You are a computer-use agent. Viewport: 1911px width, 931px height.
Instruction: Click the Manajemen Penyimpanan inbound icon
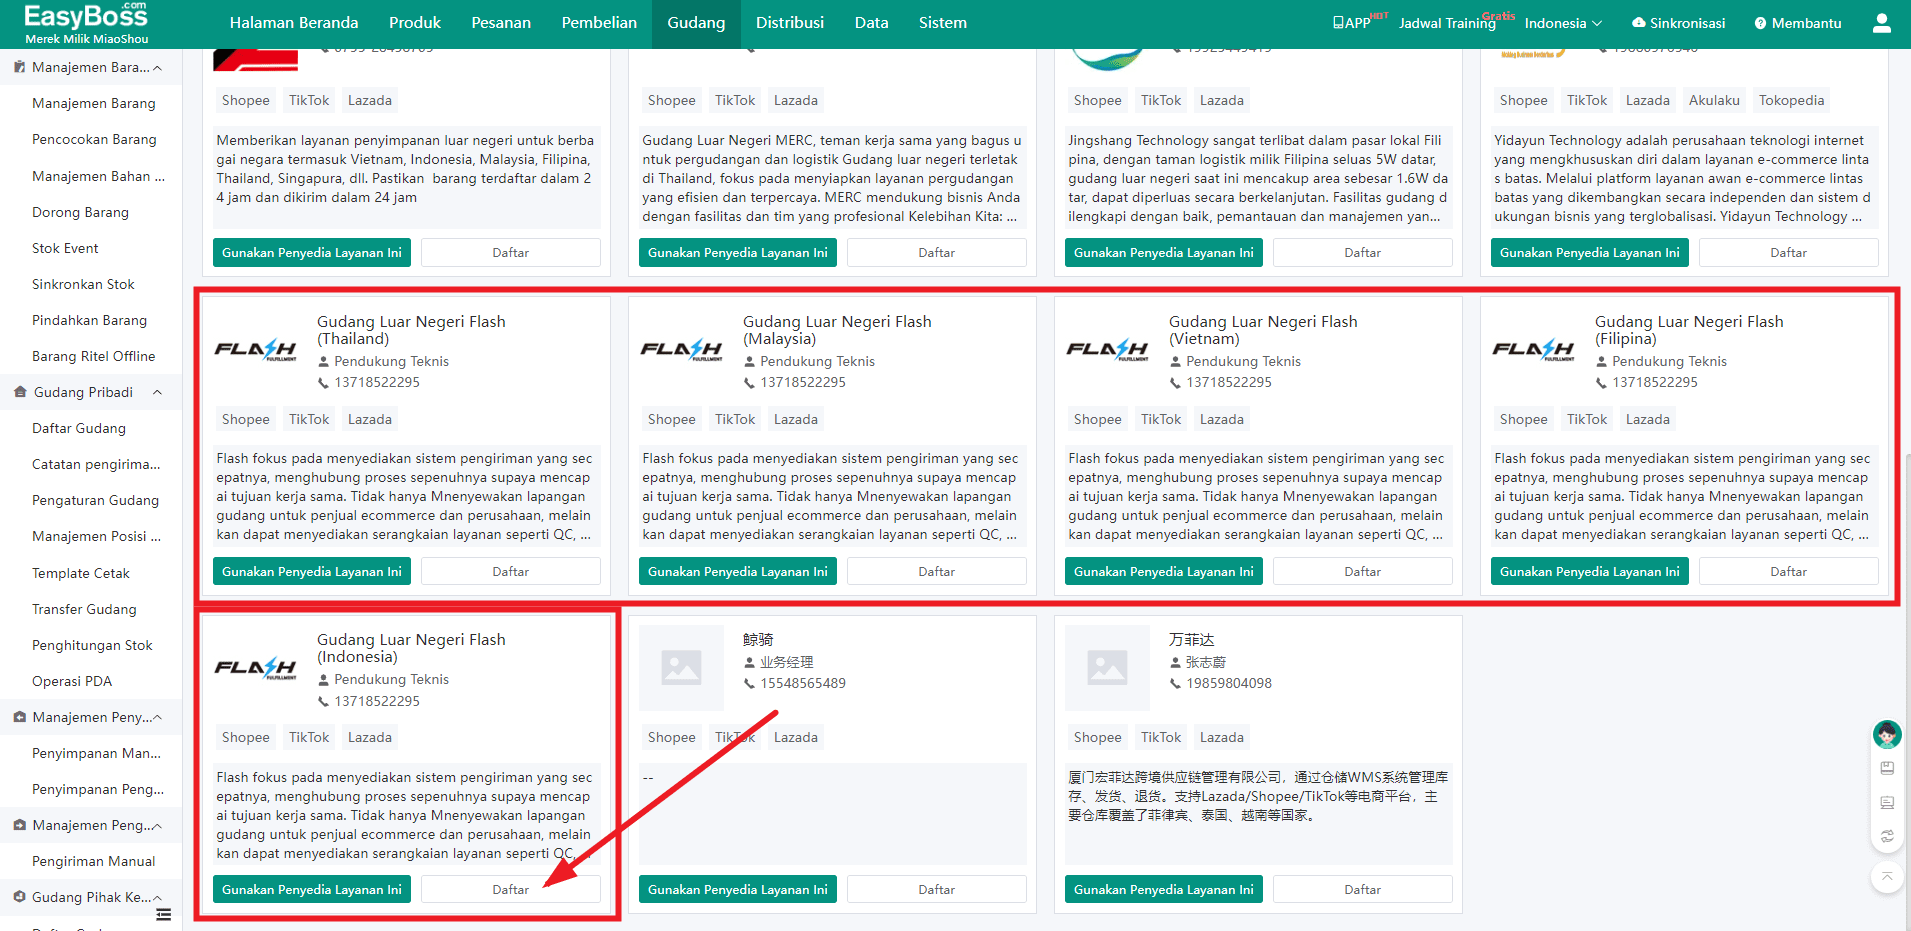tap(20, 717)
